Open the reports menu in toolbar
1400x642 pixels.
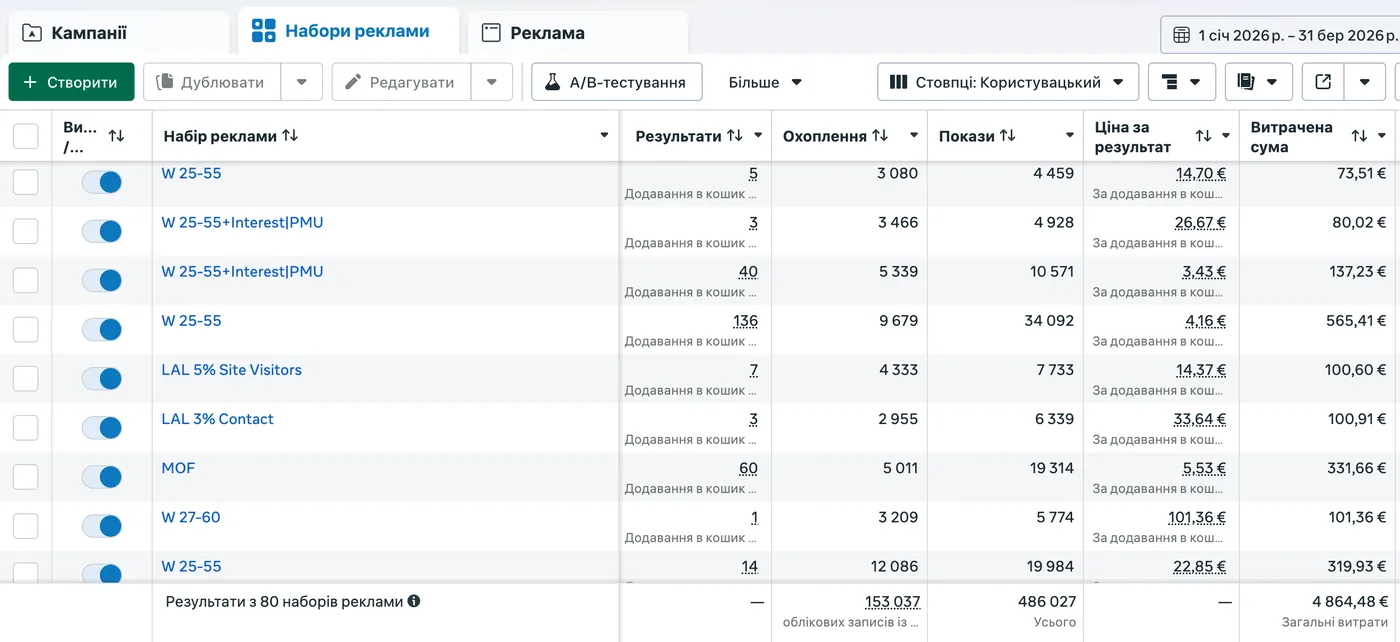pyautogui.click(x=1259, y=82)
